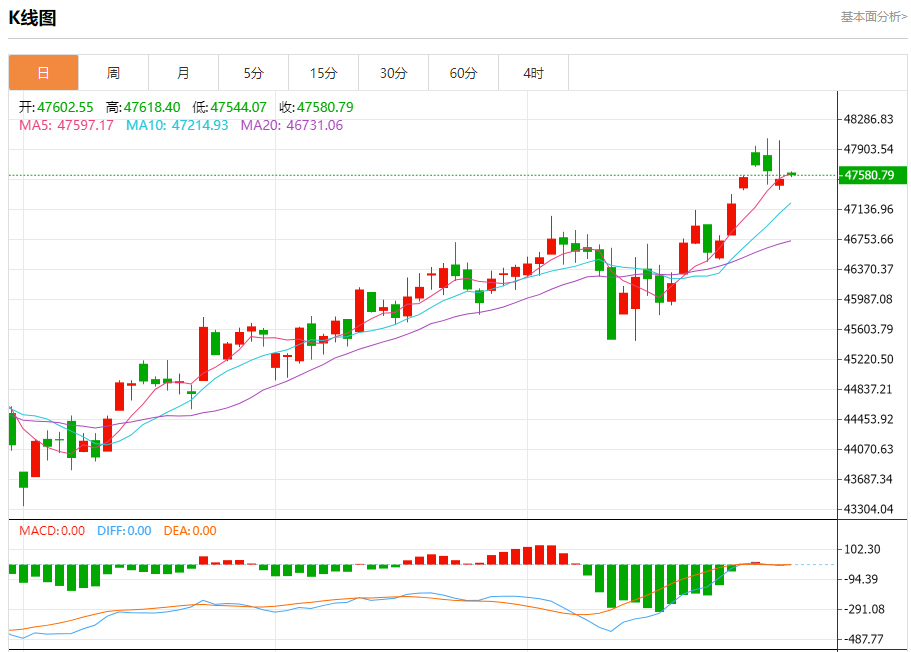
Task: Click the 102.30 MACD axis label
Action: (x=862, y=549)
